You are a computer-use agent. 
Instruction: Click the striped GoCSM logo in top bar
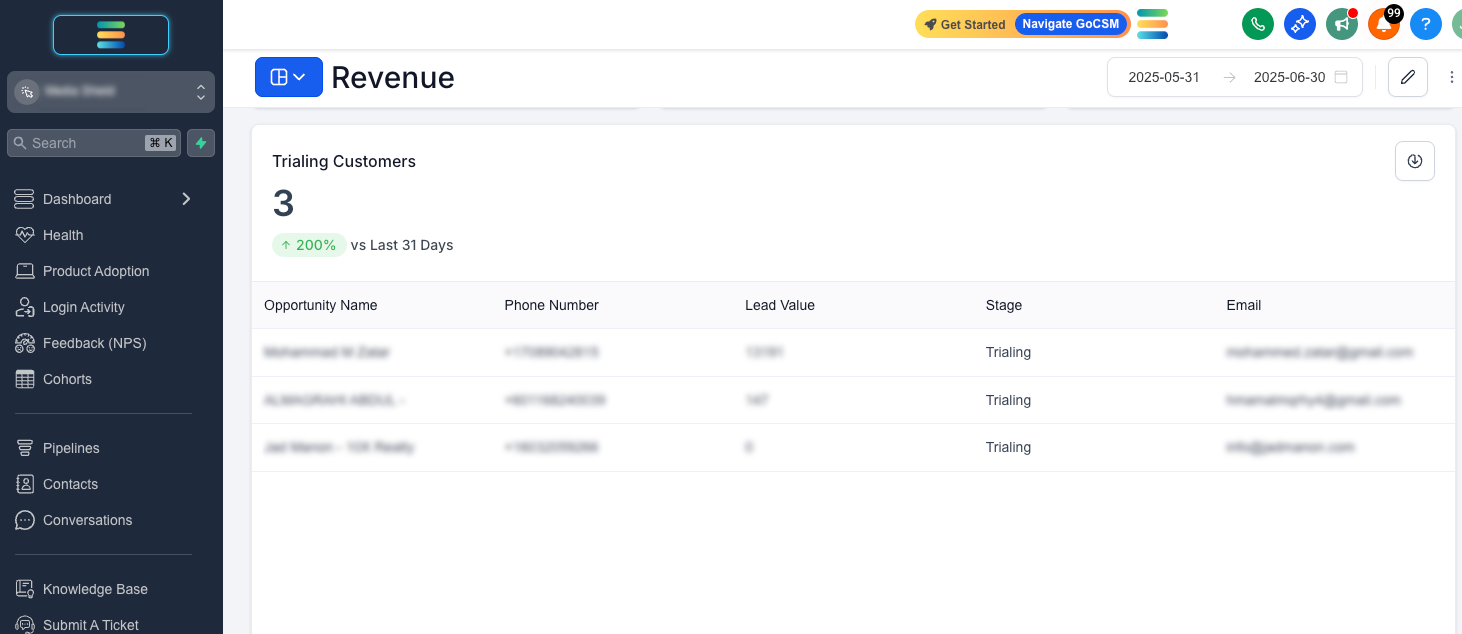1153,23
